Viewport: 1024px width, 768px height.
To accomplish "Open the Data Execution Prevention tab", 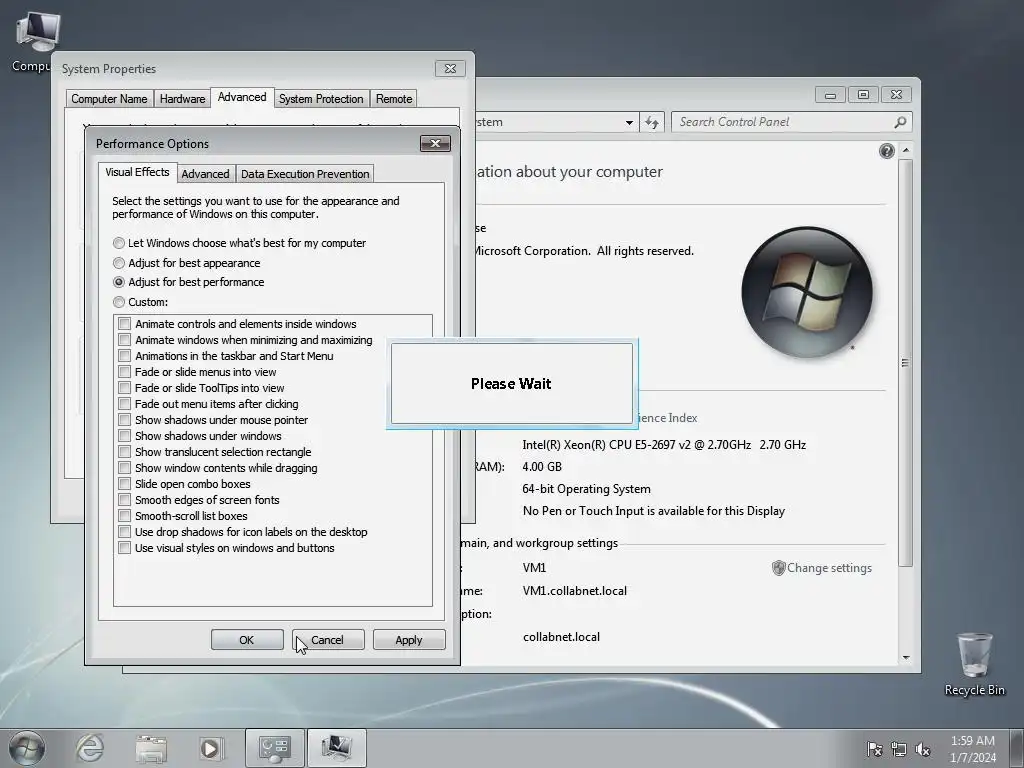I will pyautogui.click(x=305, y=174).
